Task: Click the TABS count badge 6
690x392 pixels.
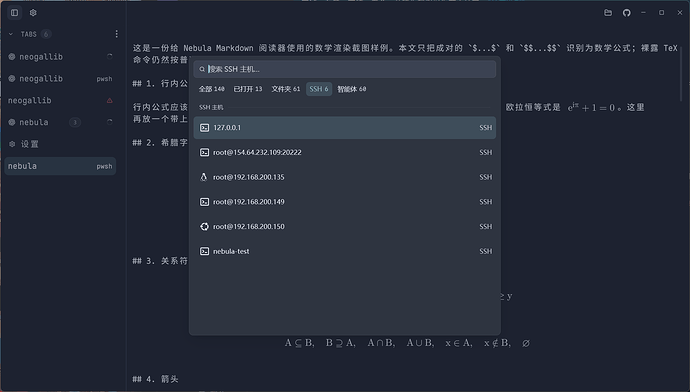Action: tap(46, 34)
